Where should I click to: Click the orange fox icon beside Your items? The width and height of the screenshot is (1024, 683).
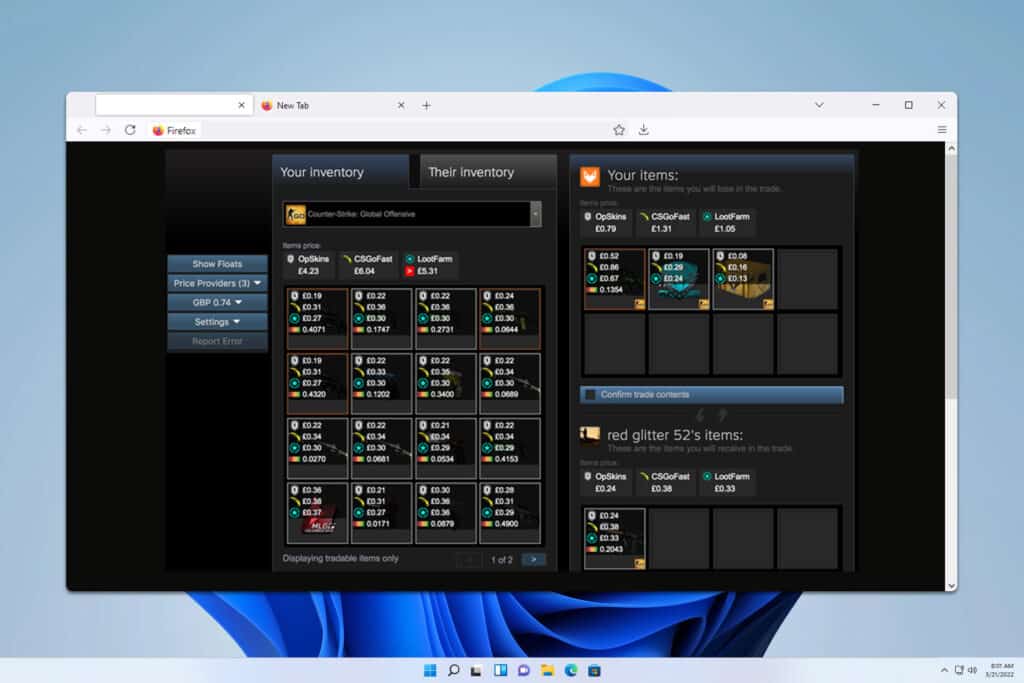[x=591, y=175]
